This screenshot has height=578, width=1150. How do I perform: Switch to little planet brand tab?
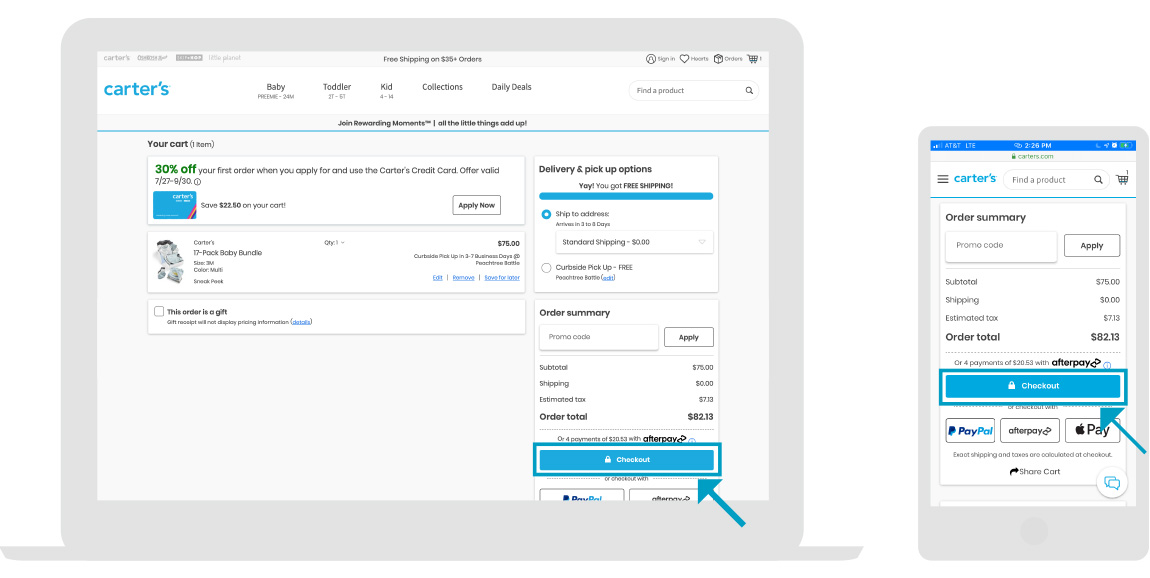(x=224, y=58)
